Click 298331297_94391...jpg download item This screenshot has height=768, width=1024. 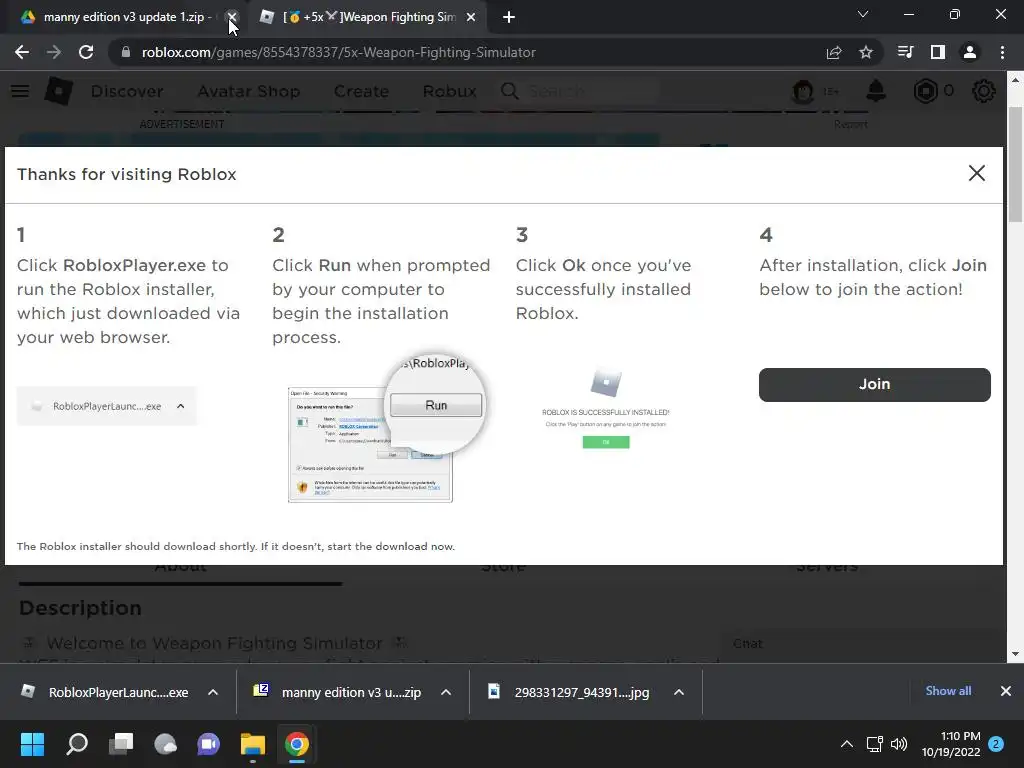(x=569, y=692)
